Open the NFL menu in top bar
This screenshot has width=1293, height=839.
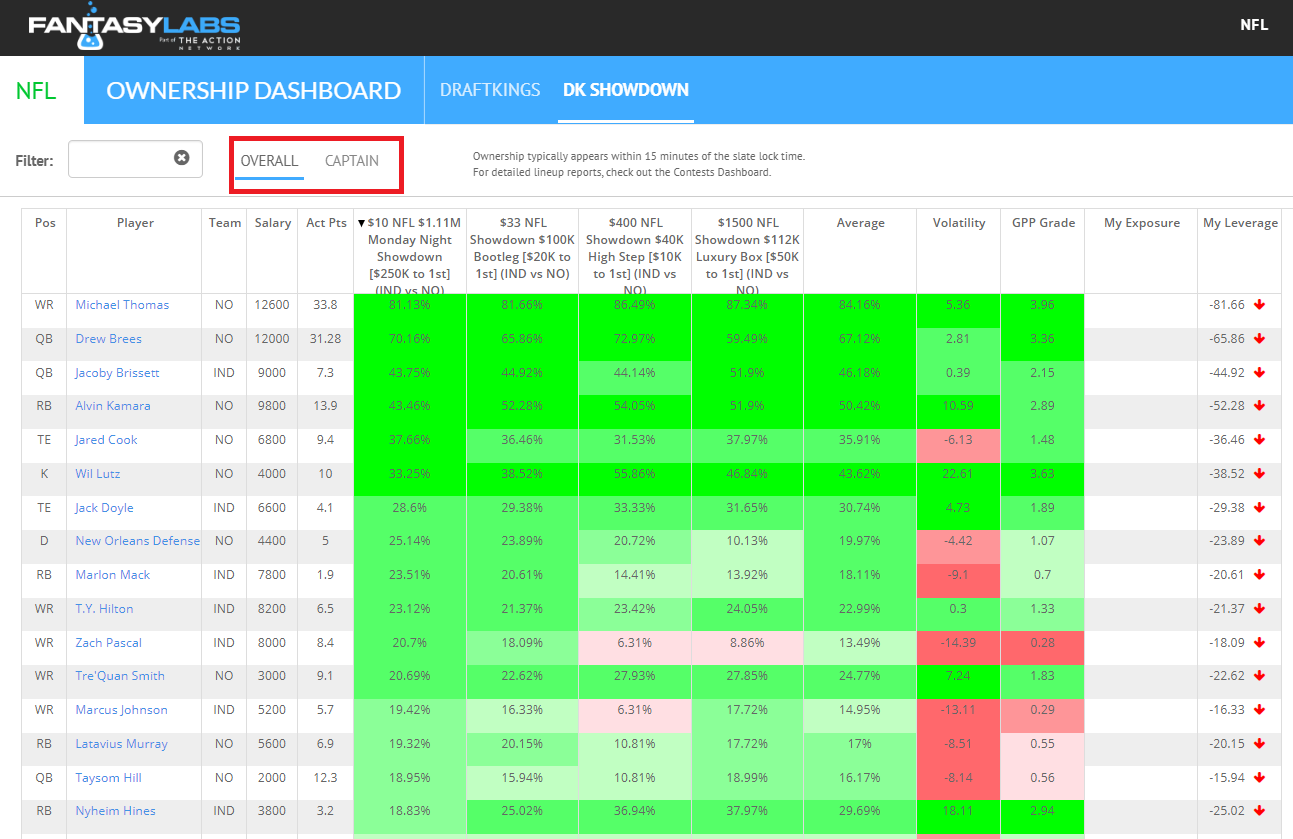coord(1254,25)
